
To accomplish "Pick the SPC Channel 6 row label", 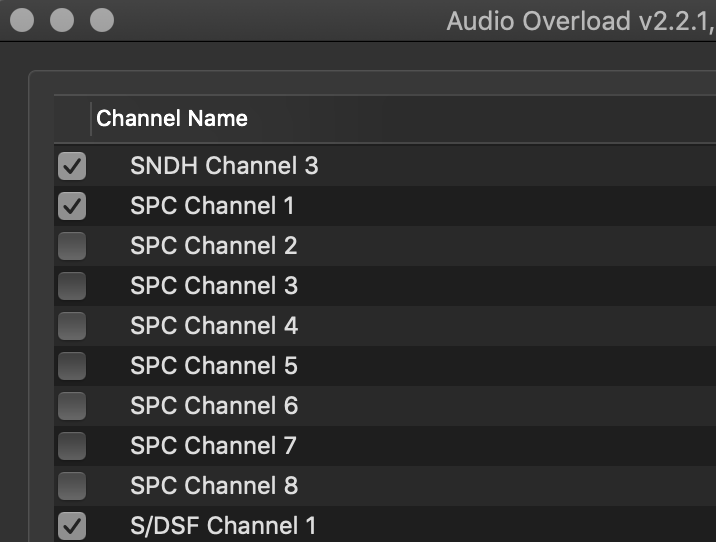I will [x=213, y=406].
